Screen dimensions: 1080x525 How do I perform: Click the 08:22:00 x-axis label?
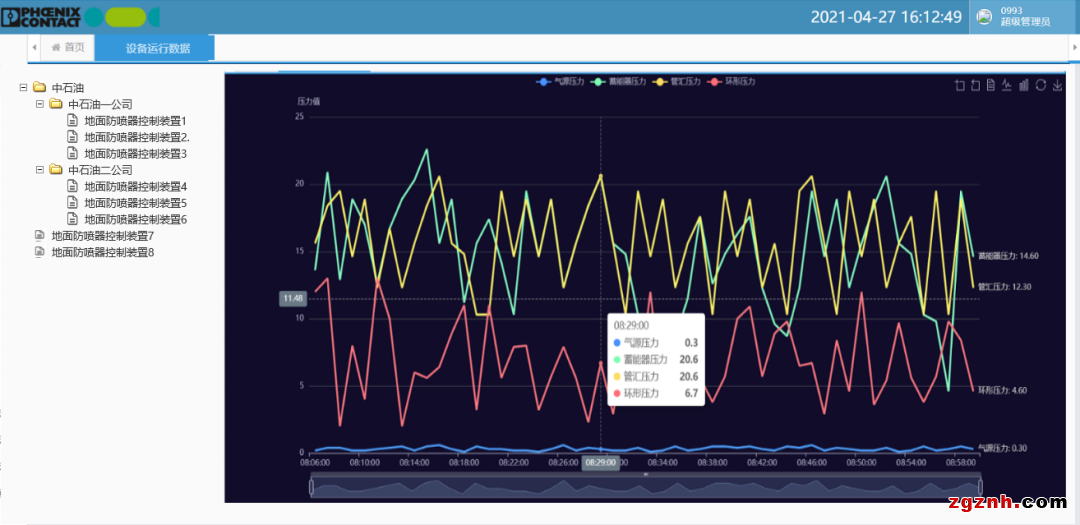pos(513,463)
